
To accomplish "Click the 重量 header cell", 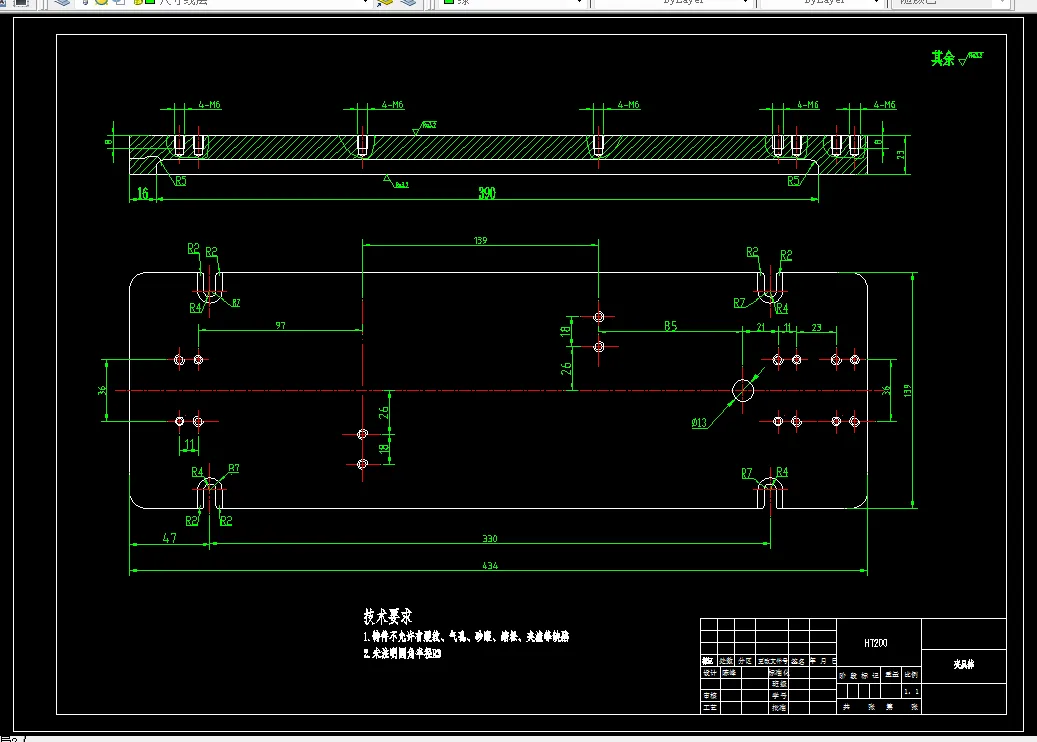I will point(892,675).
